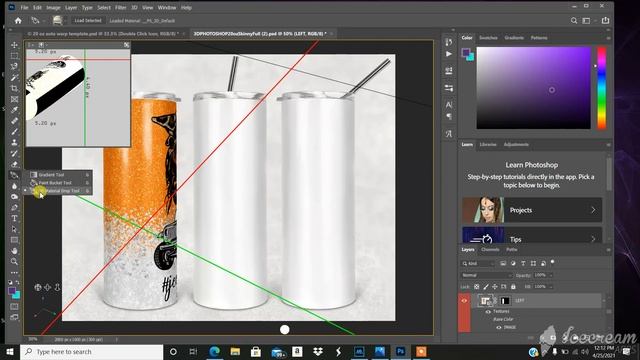Screen dimensions: 640x360
Task: Select the Magic Wand tool
Action: tap(14, 77)
